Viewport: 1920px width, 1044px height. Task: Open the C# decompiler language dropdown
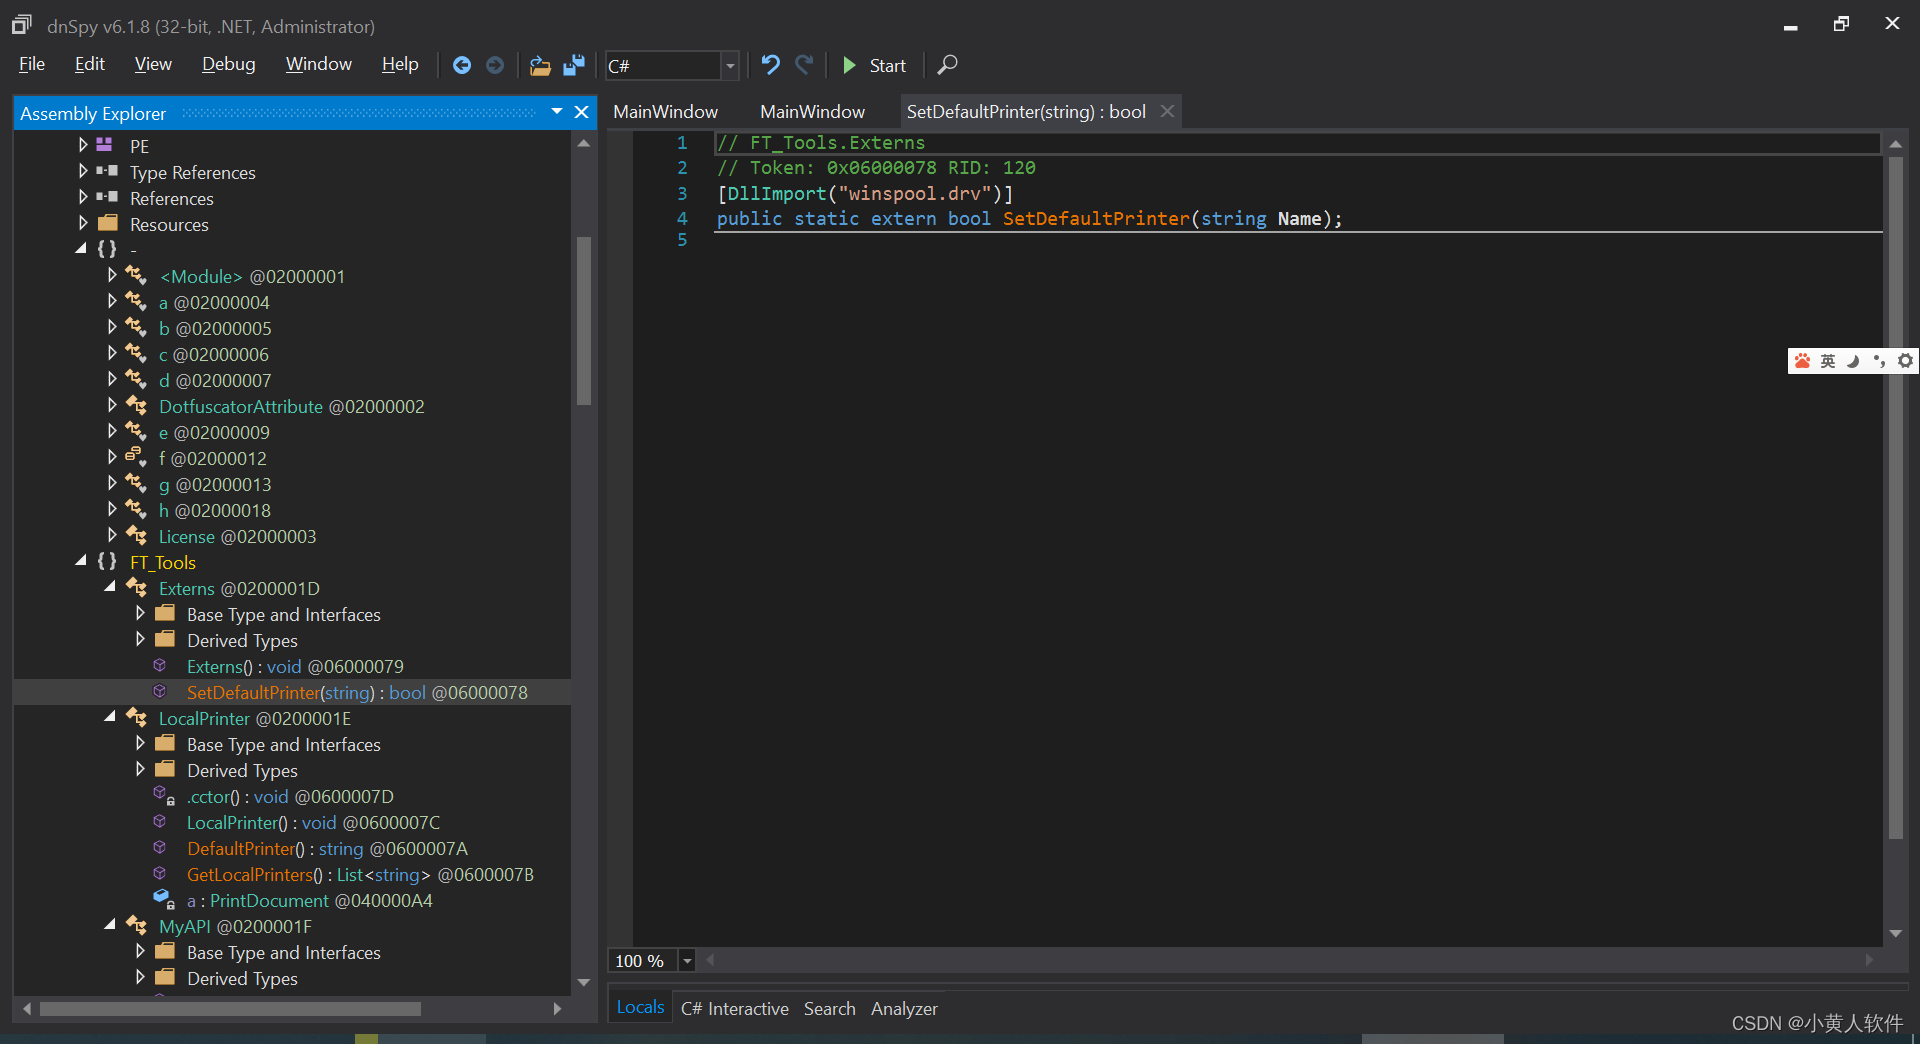[731, 65]
